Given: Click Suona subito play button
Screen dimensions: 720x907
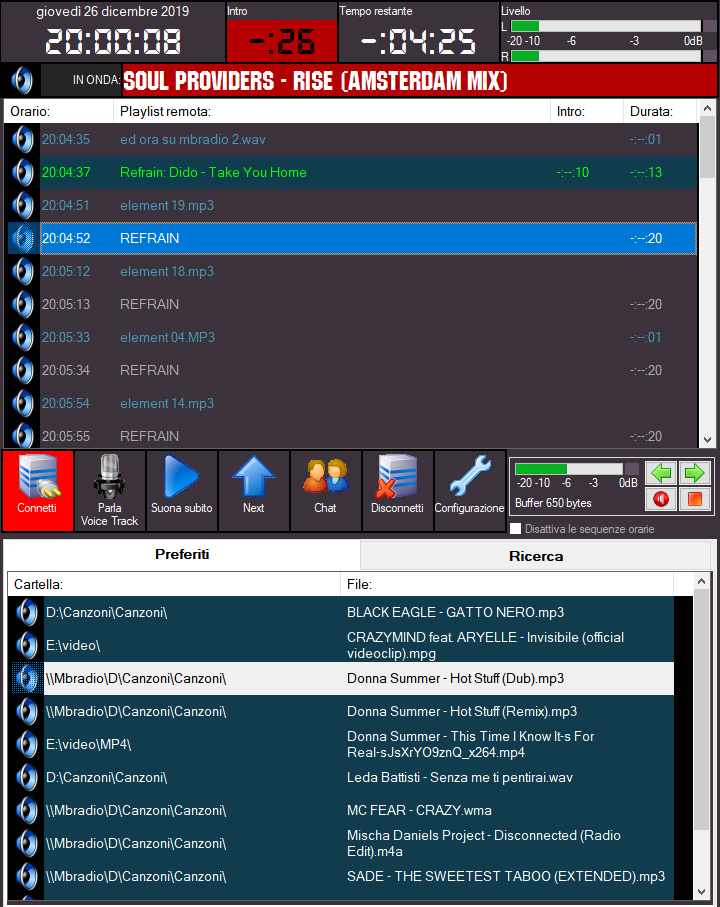Looking at the screenshot, I should 182,491.
